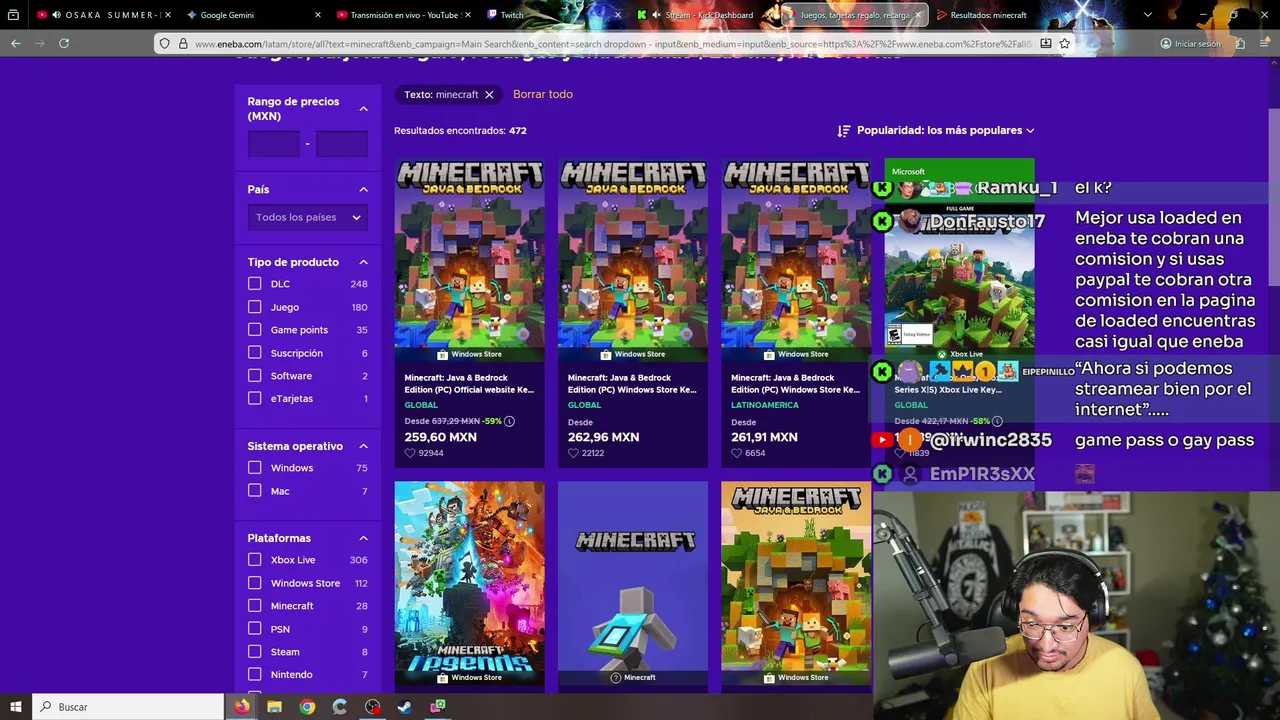This screenshot has width=1280, height=720.
Task: Click the Firefox tab list icon at top left
Action: (14, 15)
